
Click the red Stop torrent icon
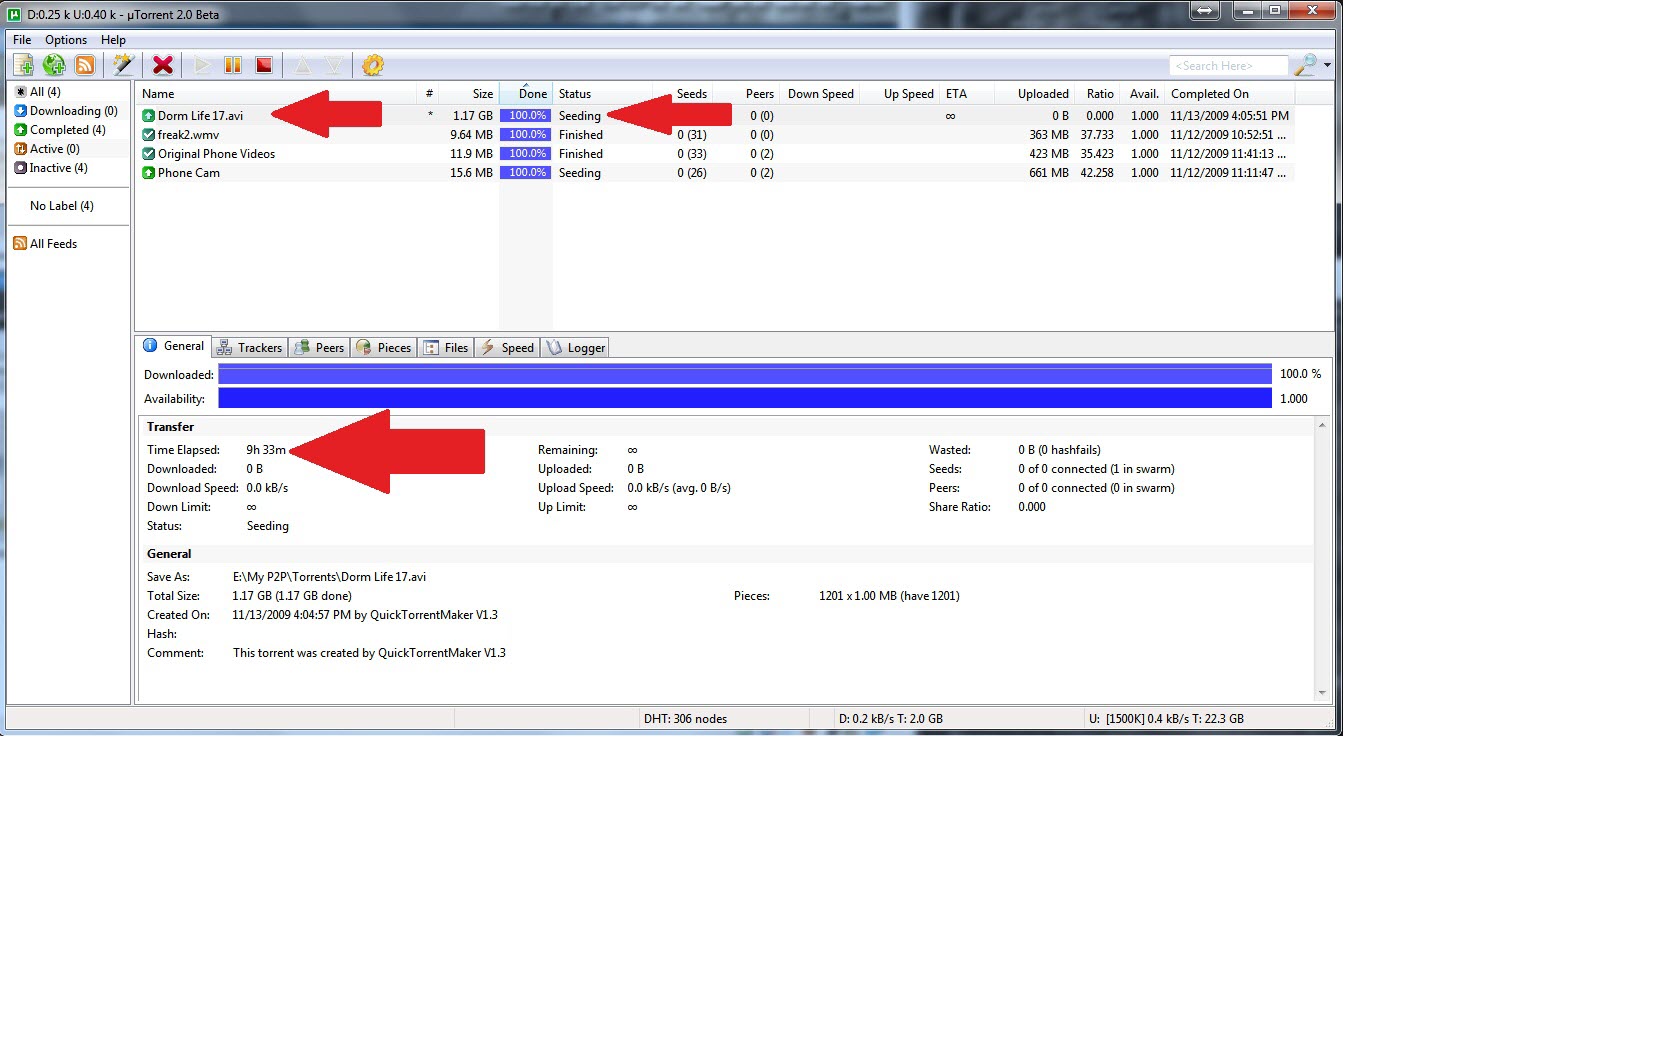pos(264,65)
